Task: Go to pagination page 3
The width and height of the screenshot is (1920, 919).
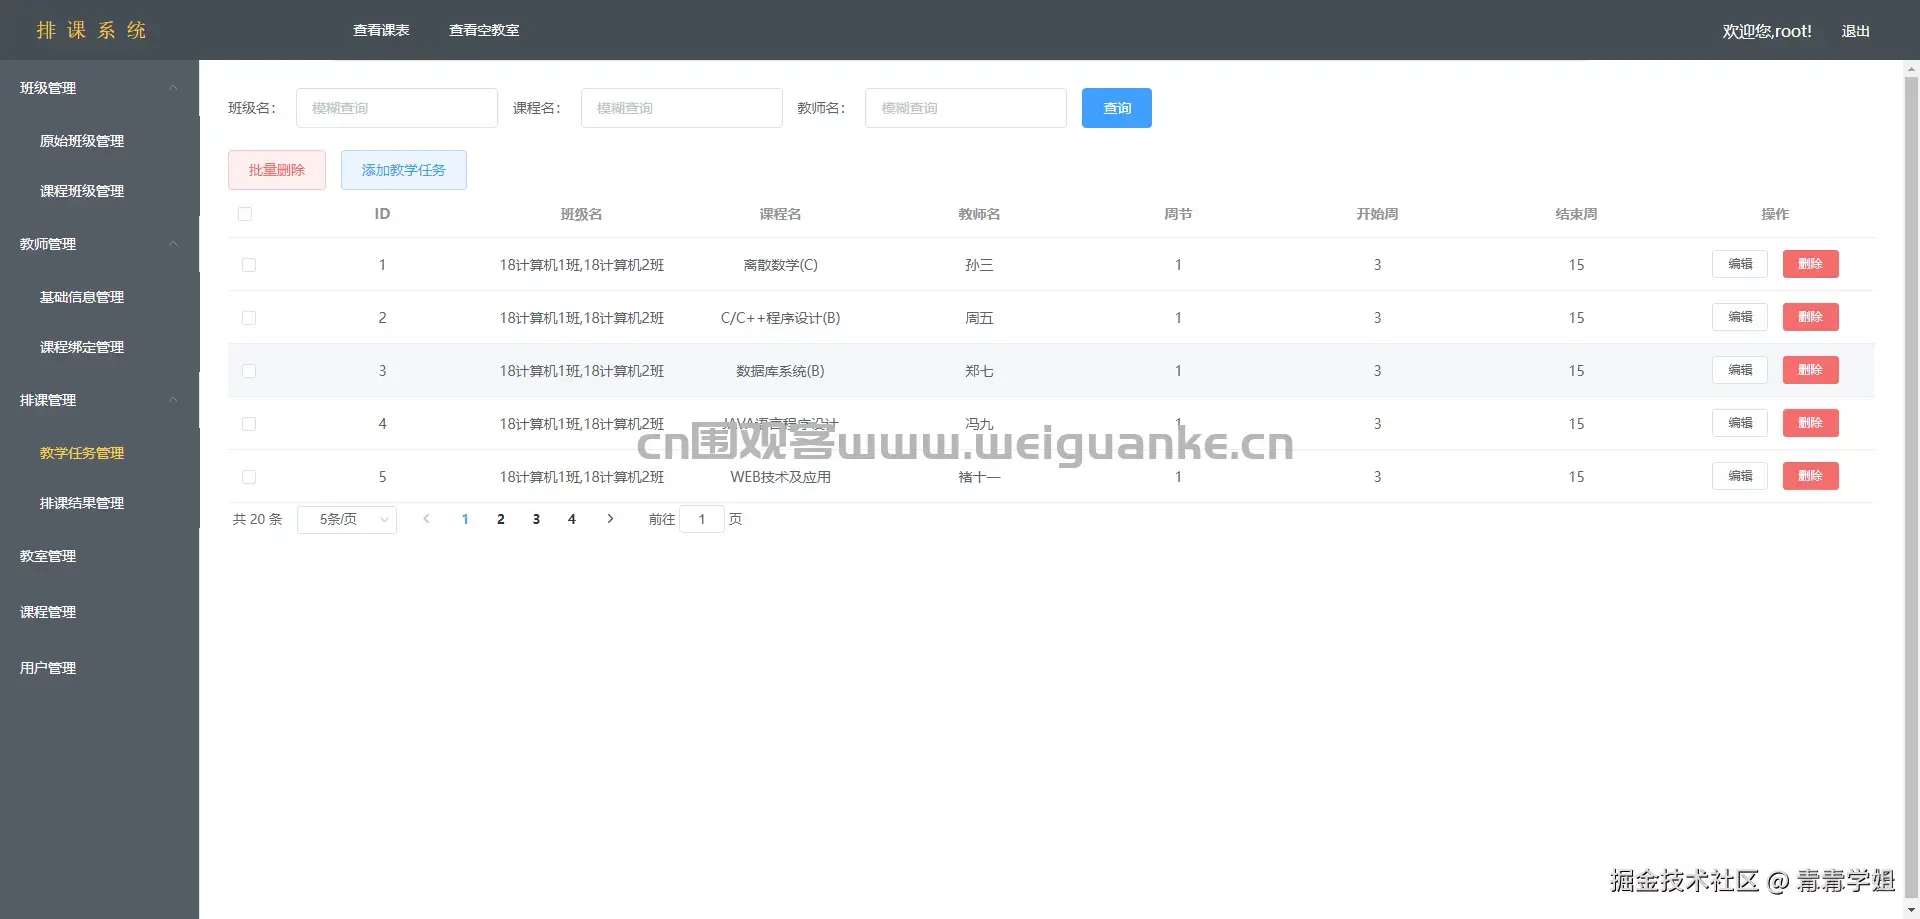Action: coord(536,519)
